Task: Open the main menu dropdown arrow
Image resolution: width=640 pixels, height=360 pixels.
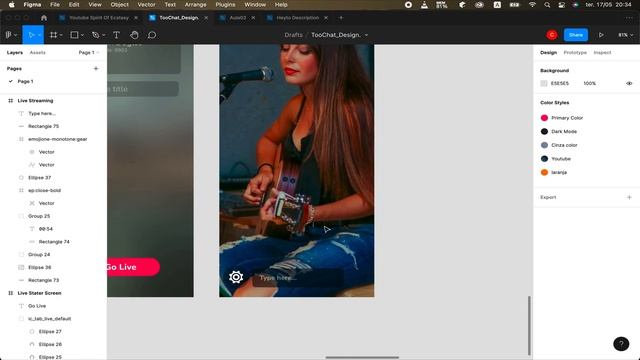Action: pos(16,36)
